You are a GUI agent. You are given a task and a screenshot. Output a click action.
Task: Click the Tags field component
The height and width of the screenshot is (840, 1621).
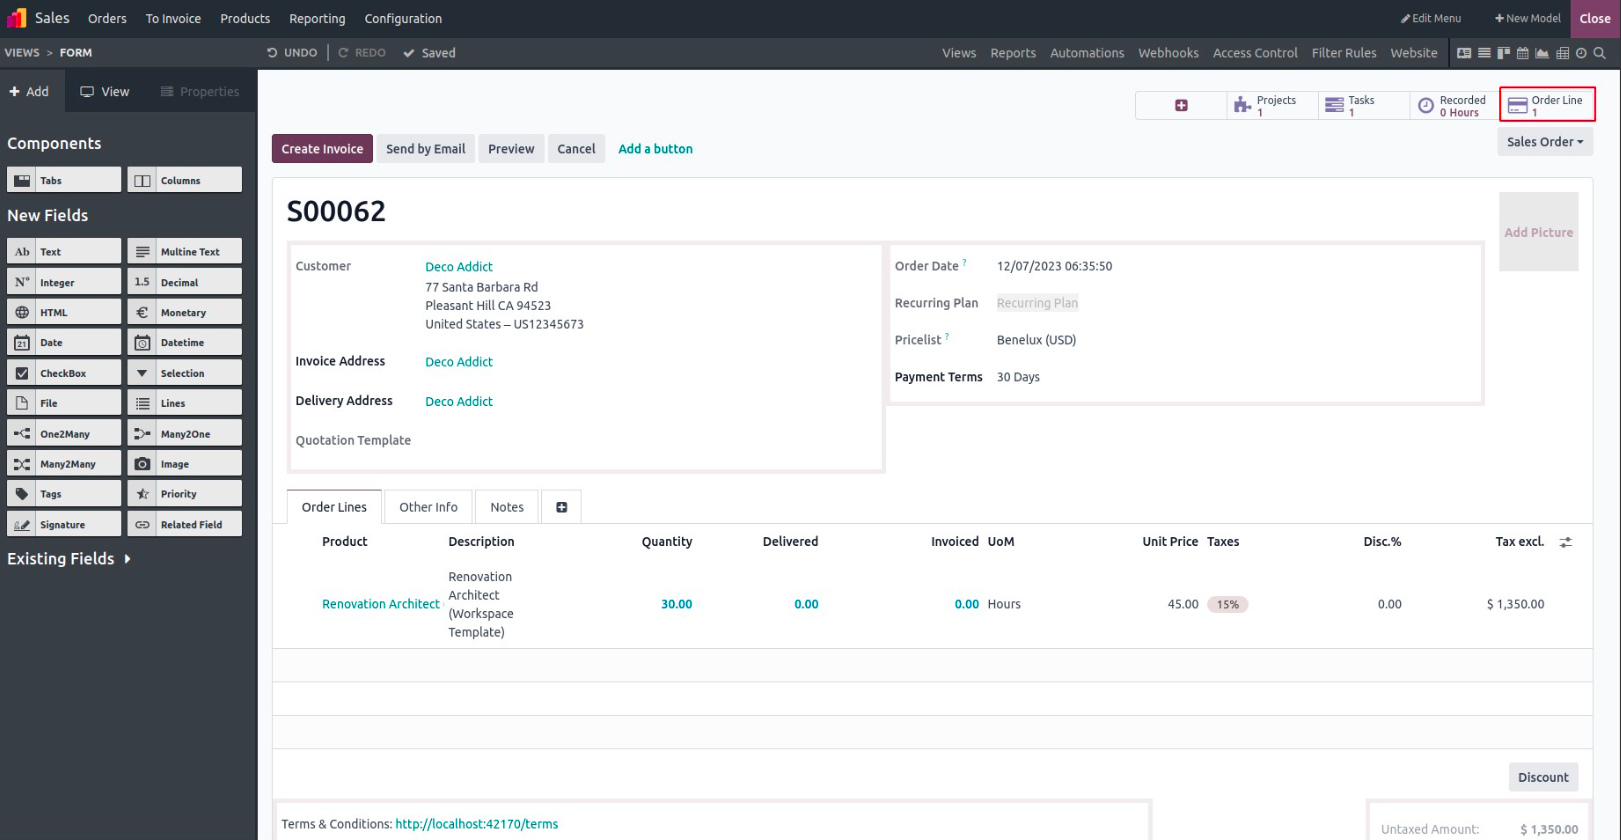click(x=64, y=494)
